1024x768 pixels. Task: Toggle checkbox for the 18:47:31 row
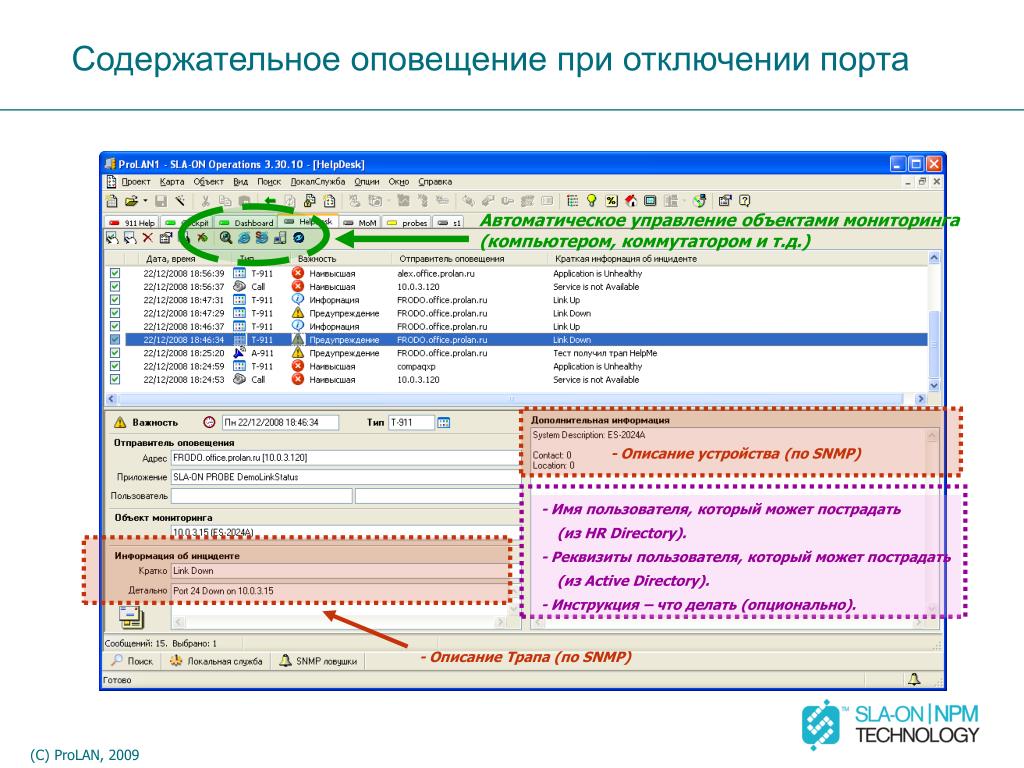115,300
